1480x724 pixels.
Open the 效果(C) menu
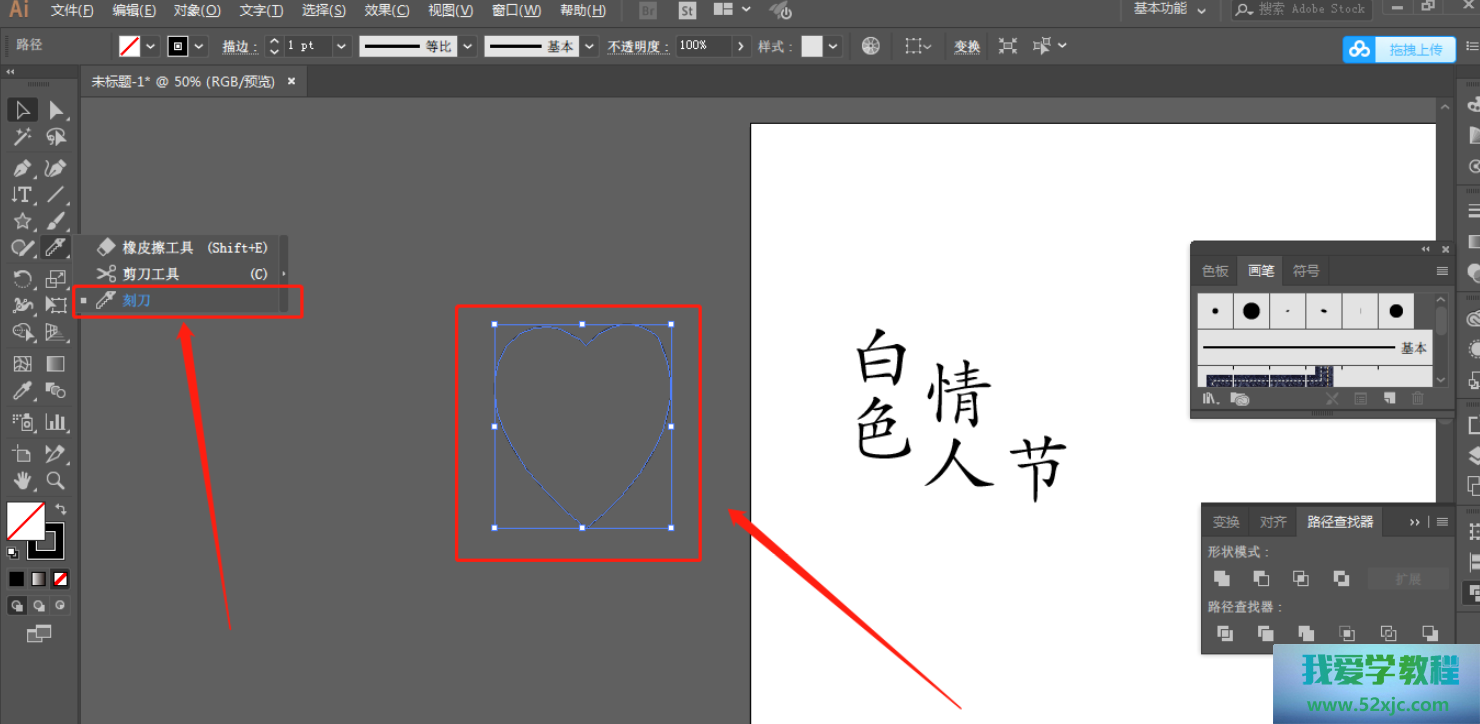(387, 10)
